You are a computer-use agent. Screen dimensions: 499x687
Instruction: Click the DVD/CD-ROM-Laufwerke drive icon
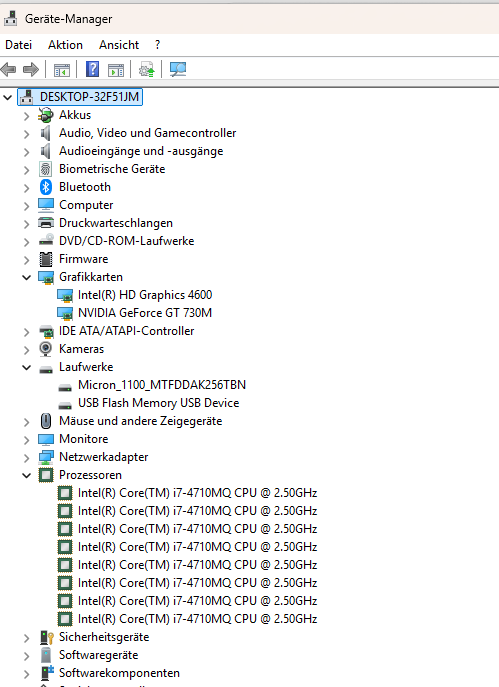46,241
